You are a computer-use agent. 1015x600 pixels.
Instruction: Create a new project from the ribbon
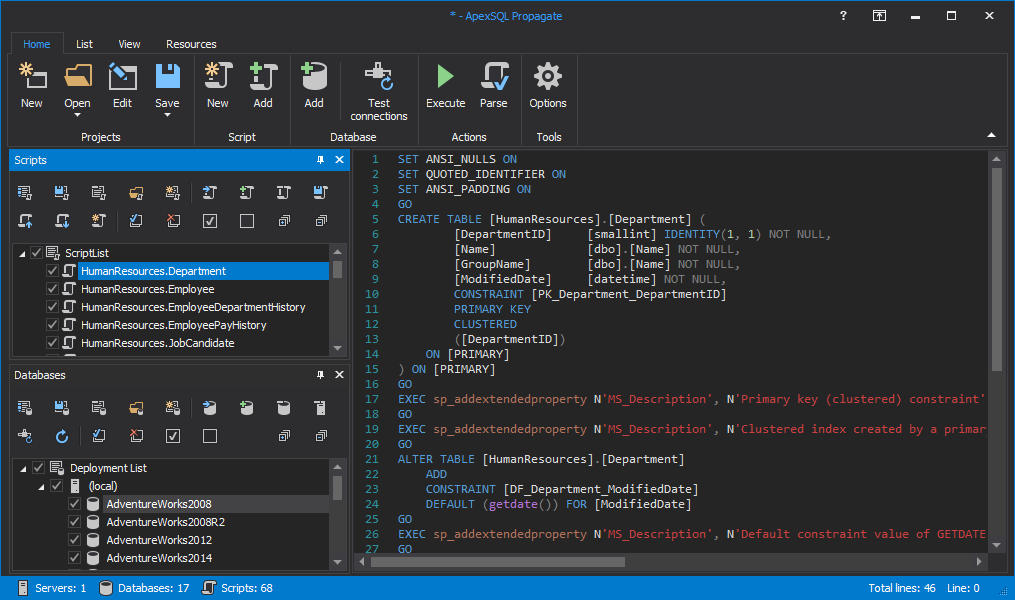pos(32,85)
